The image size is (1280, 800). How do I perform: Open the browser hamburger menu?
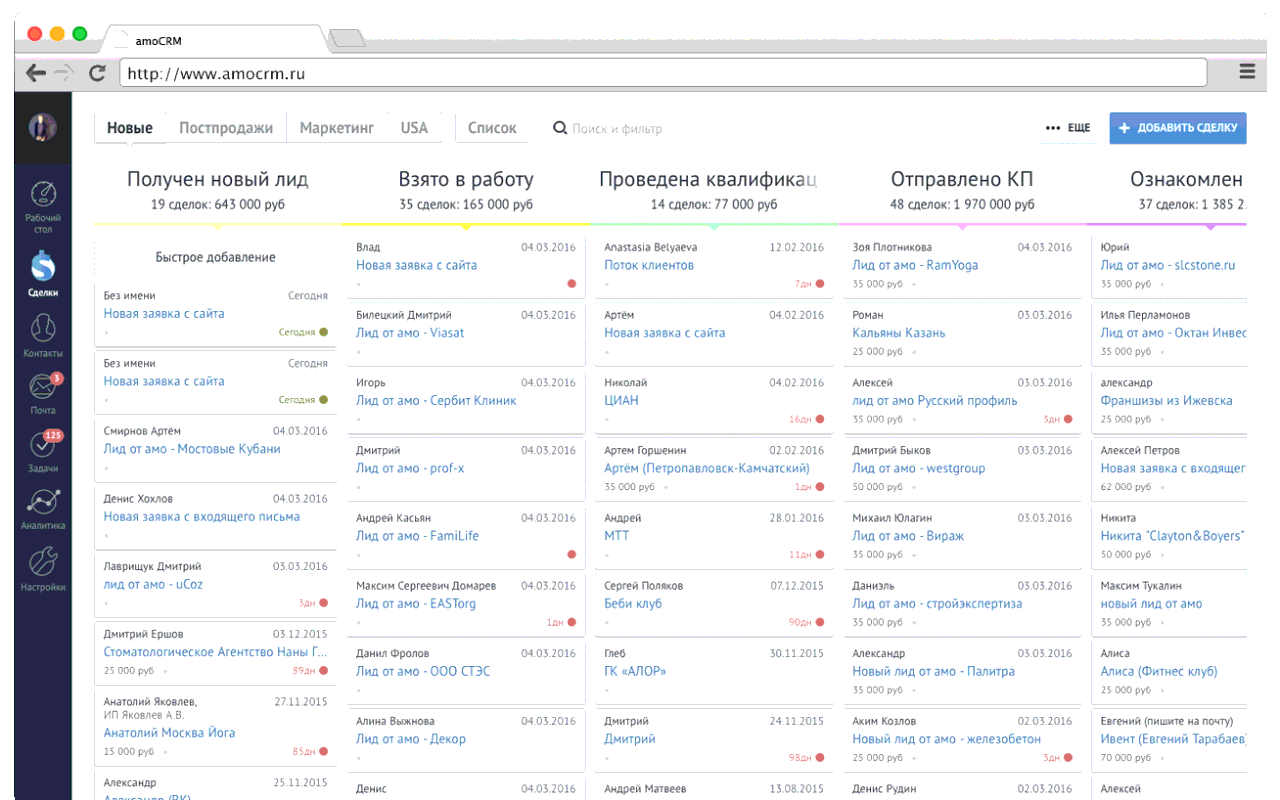(1247, 72)
